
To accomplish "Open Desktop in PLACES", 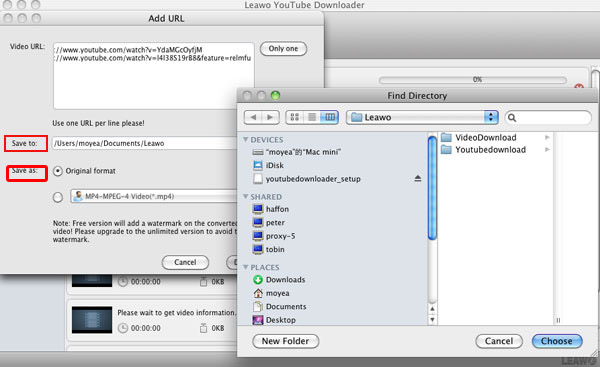I will 274,320.
